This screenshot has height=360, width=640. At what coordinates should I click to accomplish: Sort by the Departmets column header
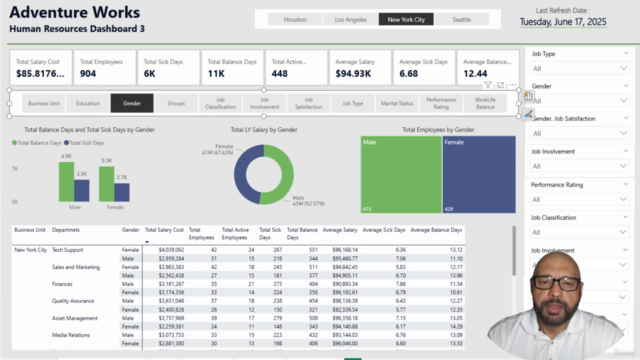pyautogui.click(x=66, y=230)
